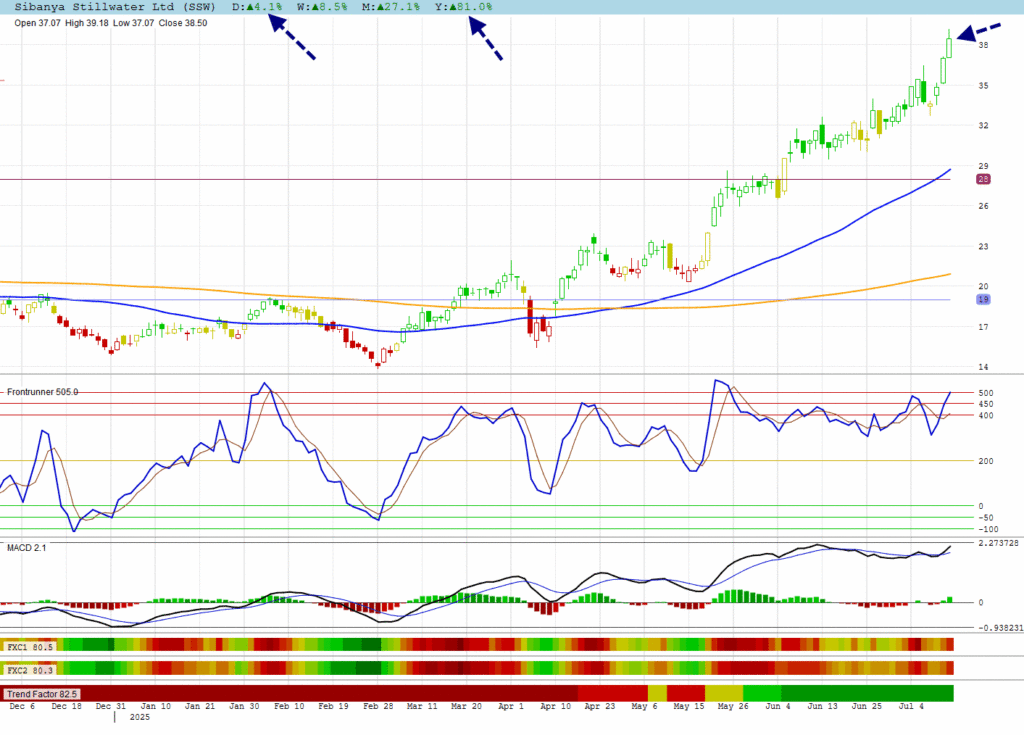Click the MACD 2.1 indicator label
This screenshot has width=1024, height=735.
coord(27,547)
